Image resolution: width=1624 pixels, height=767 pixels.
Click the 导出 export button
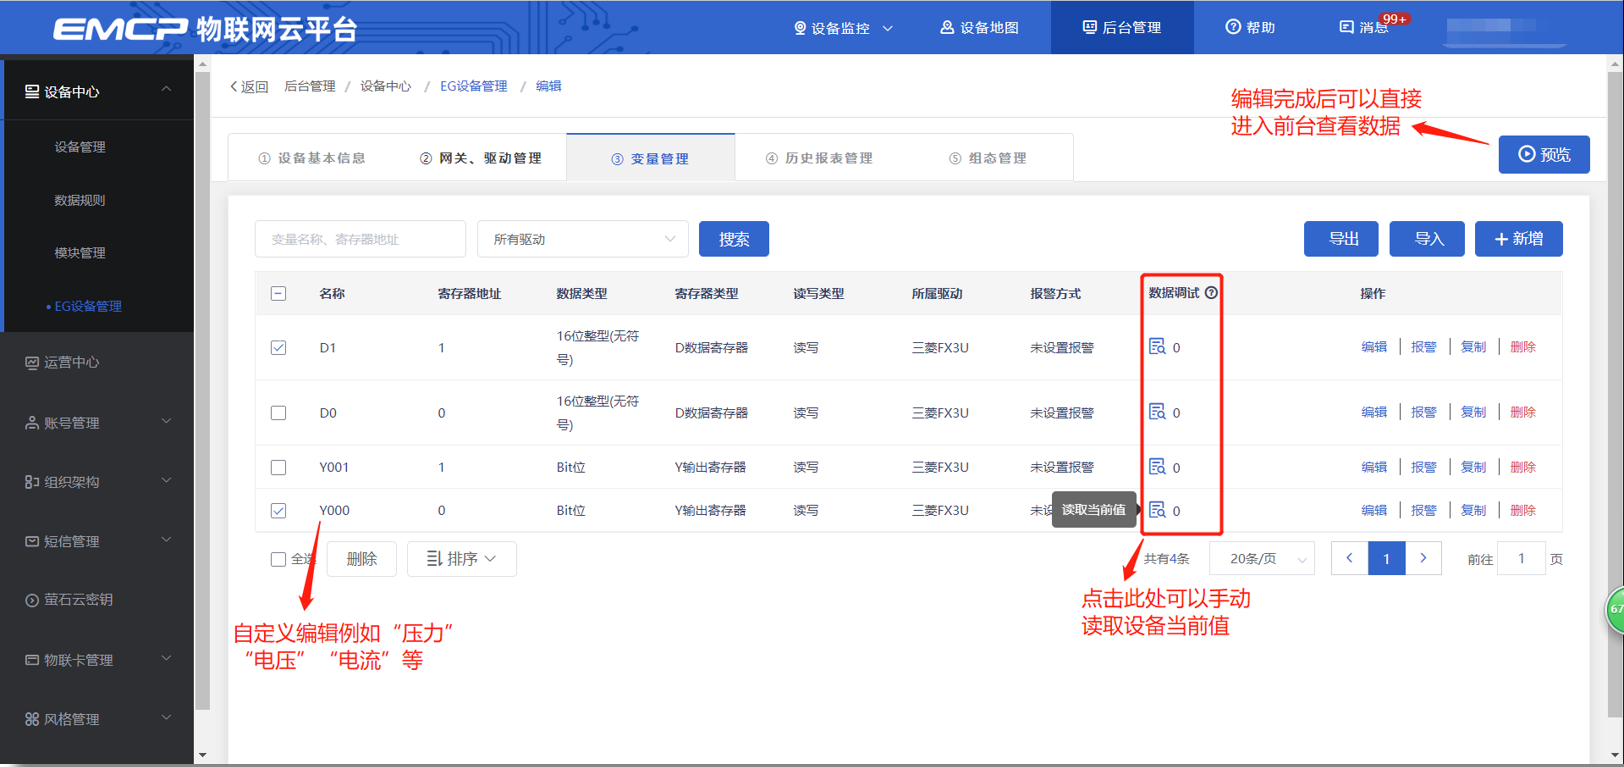pyautogui.click(x=1341, y=239)
